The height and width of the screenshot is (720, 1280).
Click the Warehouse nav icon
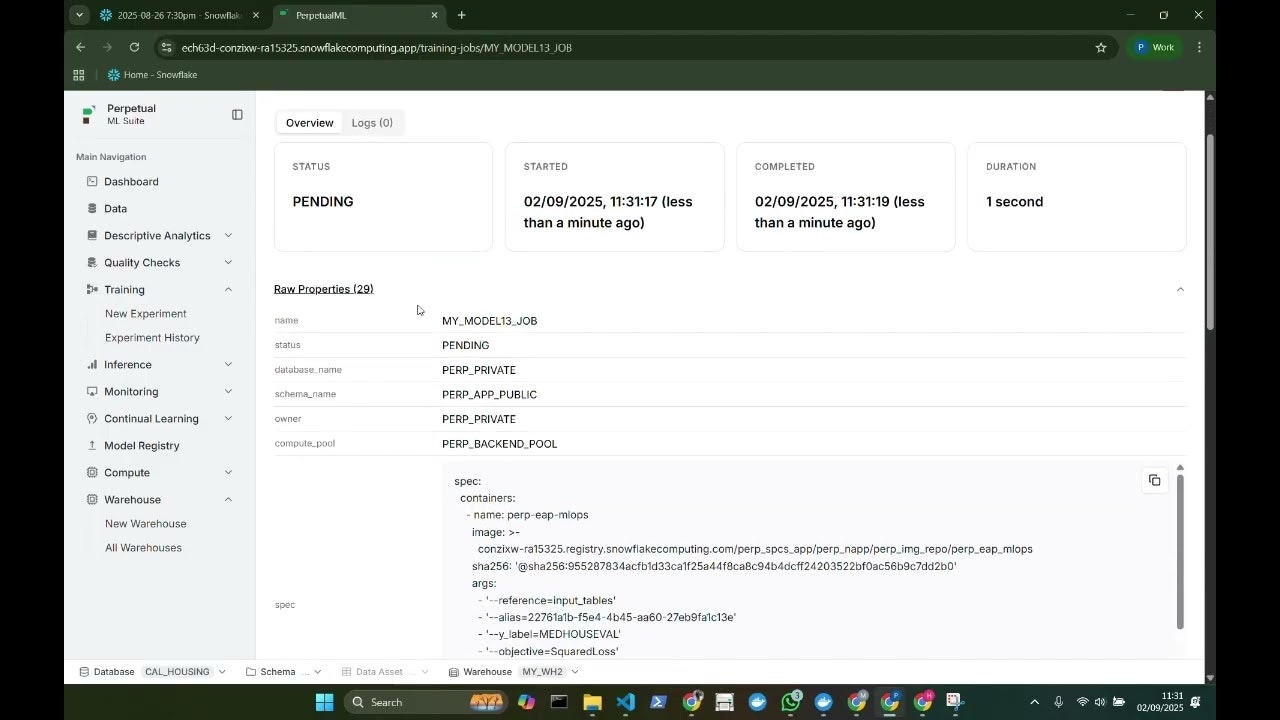coord(92,500)
